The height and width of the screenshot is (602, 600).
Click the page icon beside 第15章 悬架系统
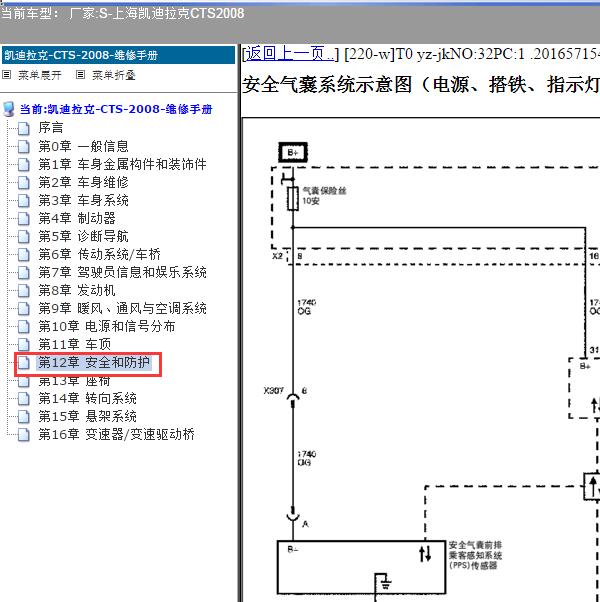tap(24, 417)
